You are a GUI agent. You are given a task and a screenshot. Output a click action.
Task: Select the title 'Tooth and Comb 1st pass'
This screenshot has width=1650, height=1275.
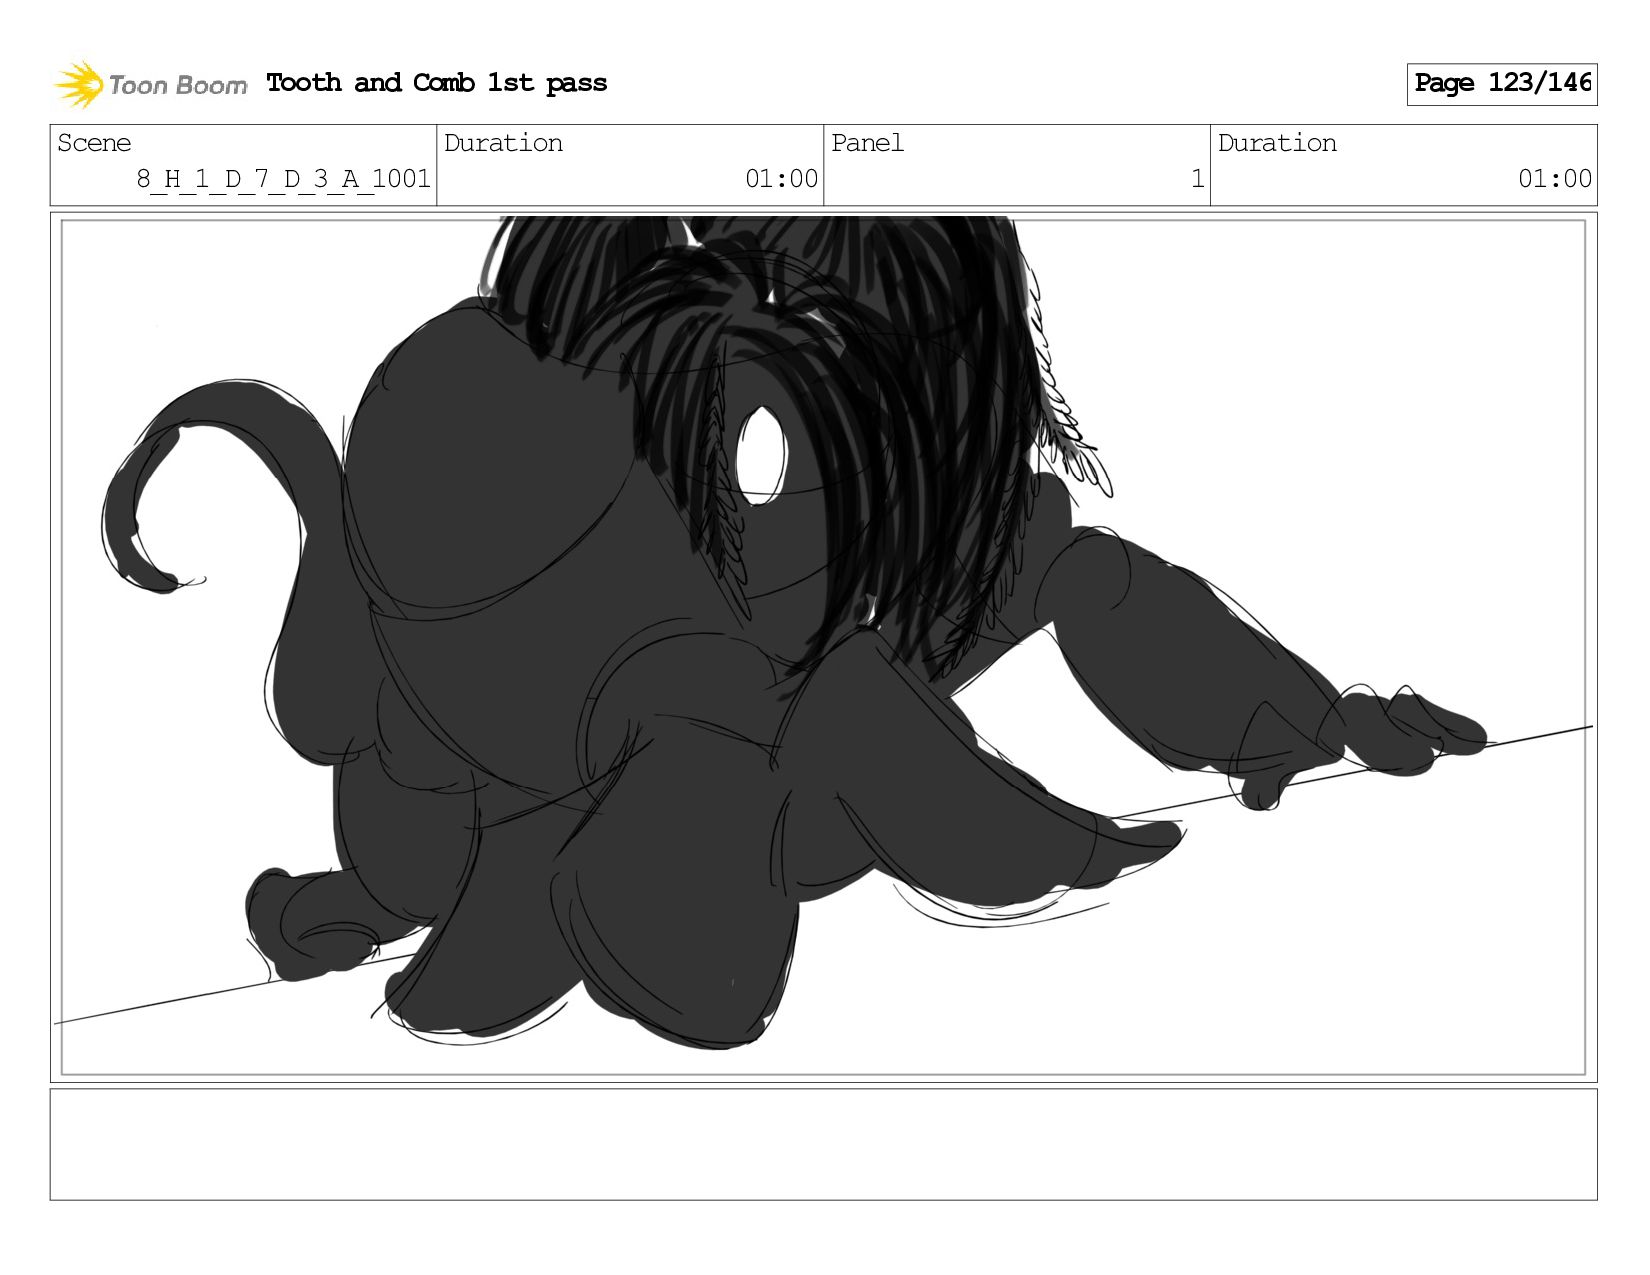[437, 83]
